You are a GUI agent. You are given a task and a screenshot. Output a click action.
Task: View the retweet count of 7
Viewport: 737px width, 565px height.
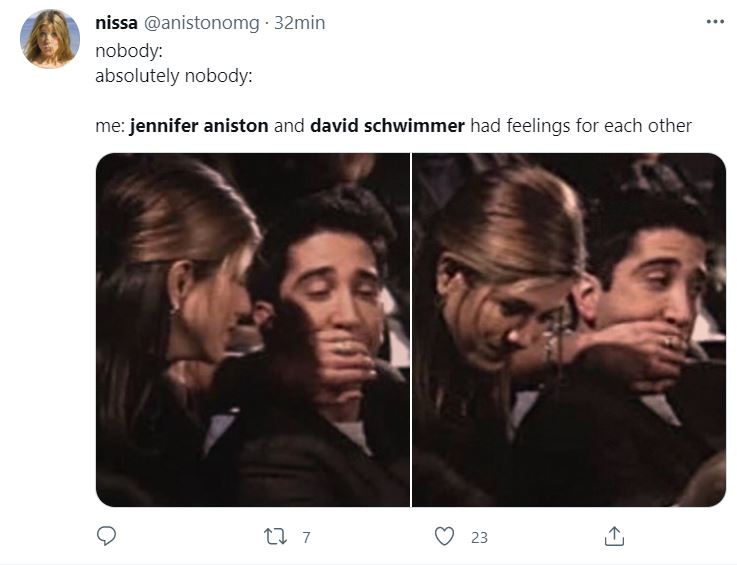pos(306,537)
